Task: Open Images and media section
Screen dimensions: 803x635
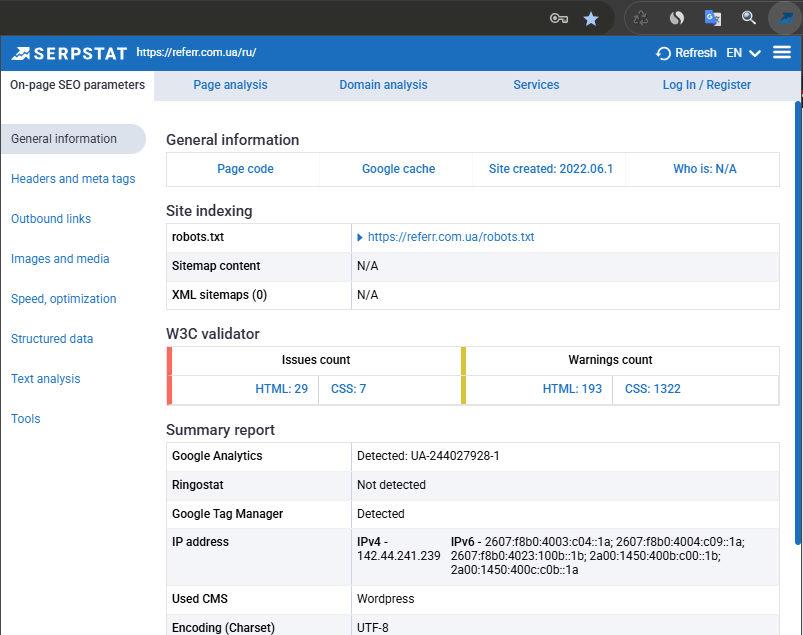Action: (x=60, y=259)
